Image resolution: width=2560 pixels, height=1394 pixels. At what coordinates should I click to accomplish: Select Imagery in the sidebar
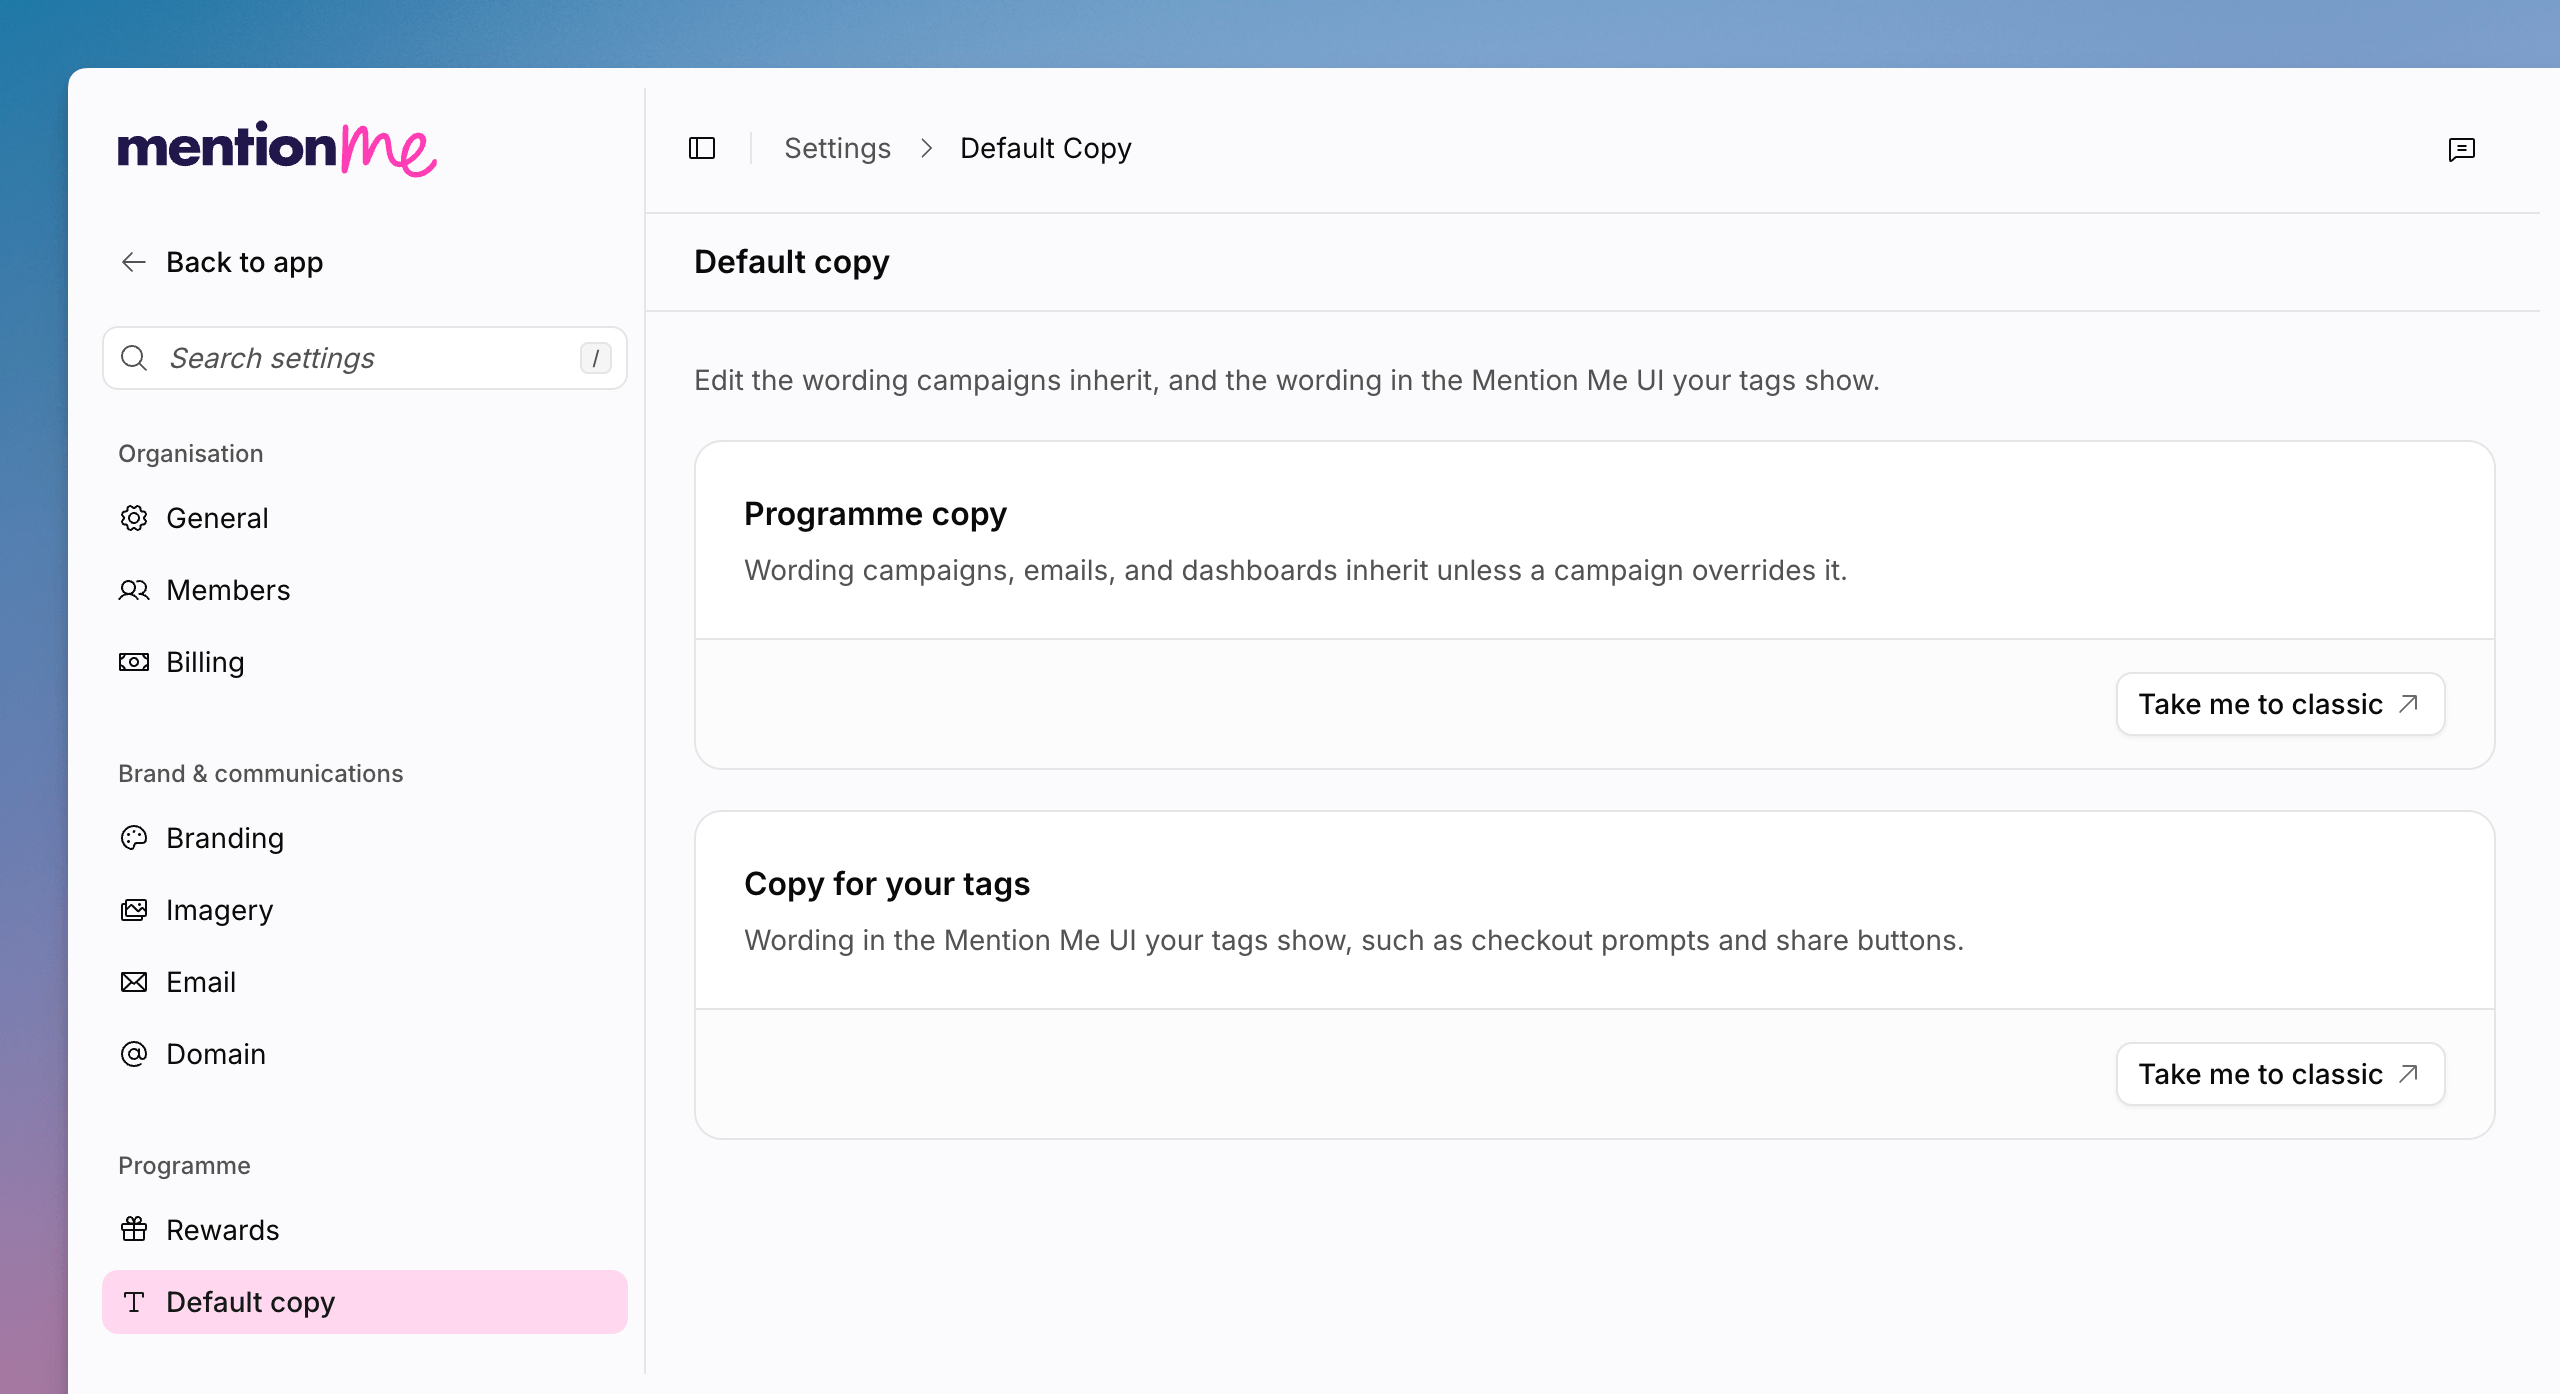pyautogui.click(x=365, y=910)
